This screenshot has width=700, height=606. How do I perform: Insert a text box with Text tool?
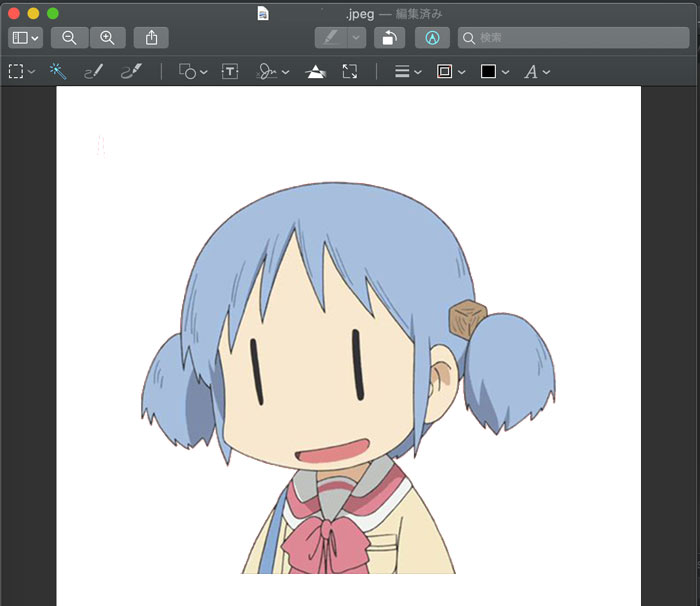pyautogui.click(x=230, y=72)
